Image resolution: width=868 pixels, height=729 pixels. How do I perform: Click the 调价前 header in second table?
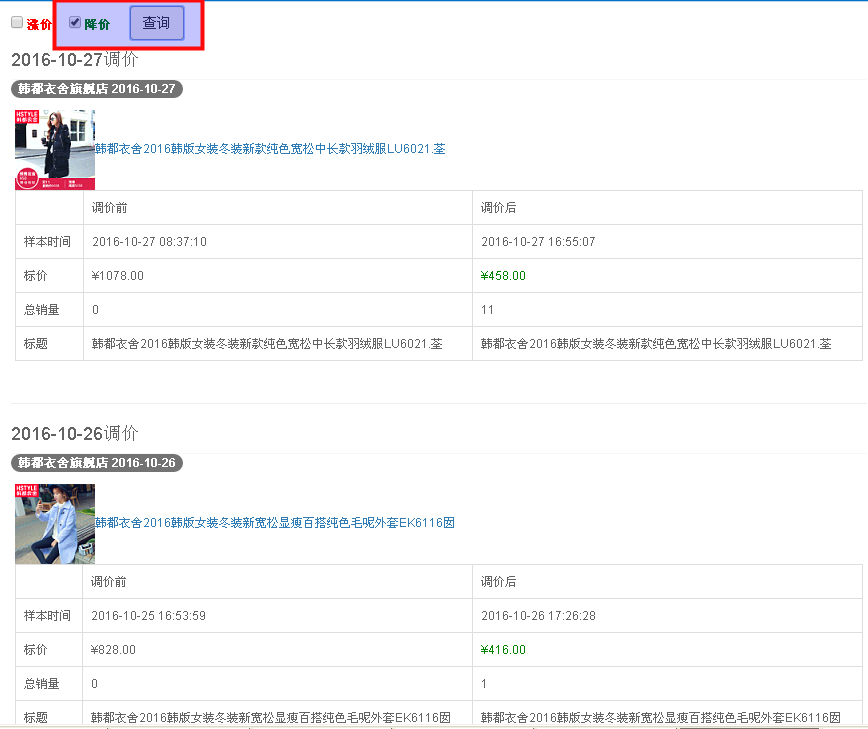click(108, 582)
